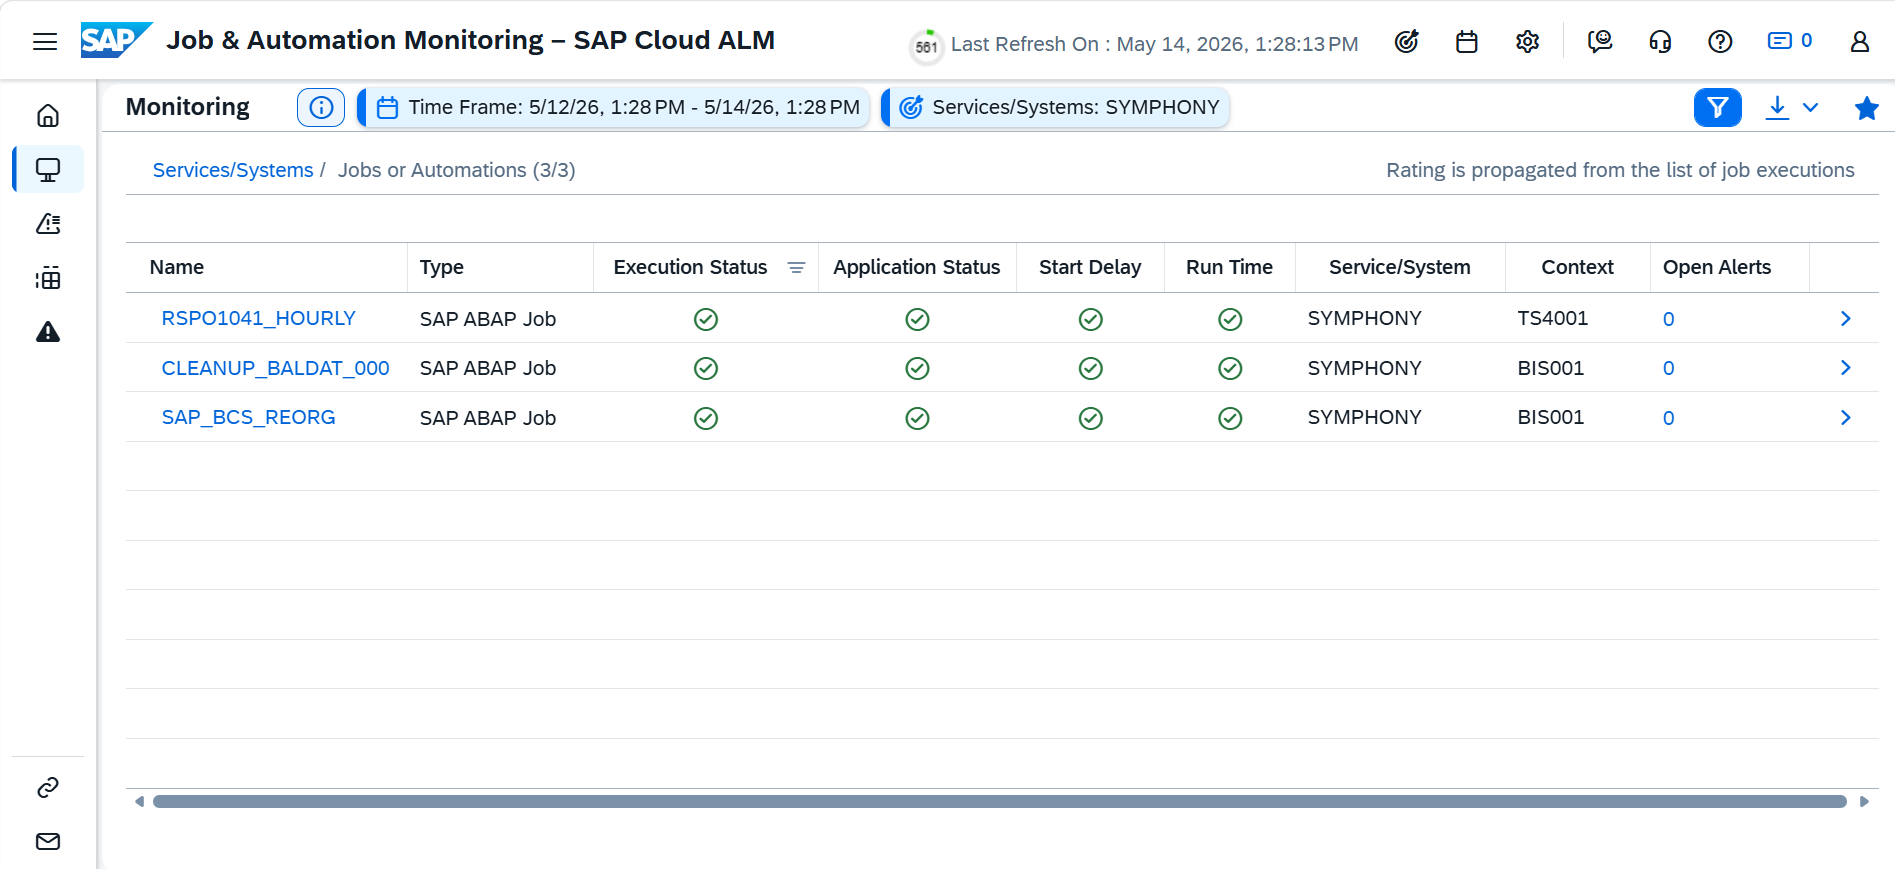This screenshot has width=1895, height=869.
Task: Open the warning triangle sidebar icon
Action: (x=48, y=332)
